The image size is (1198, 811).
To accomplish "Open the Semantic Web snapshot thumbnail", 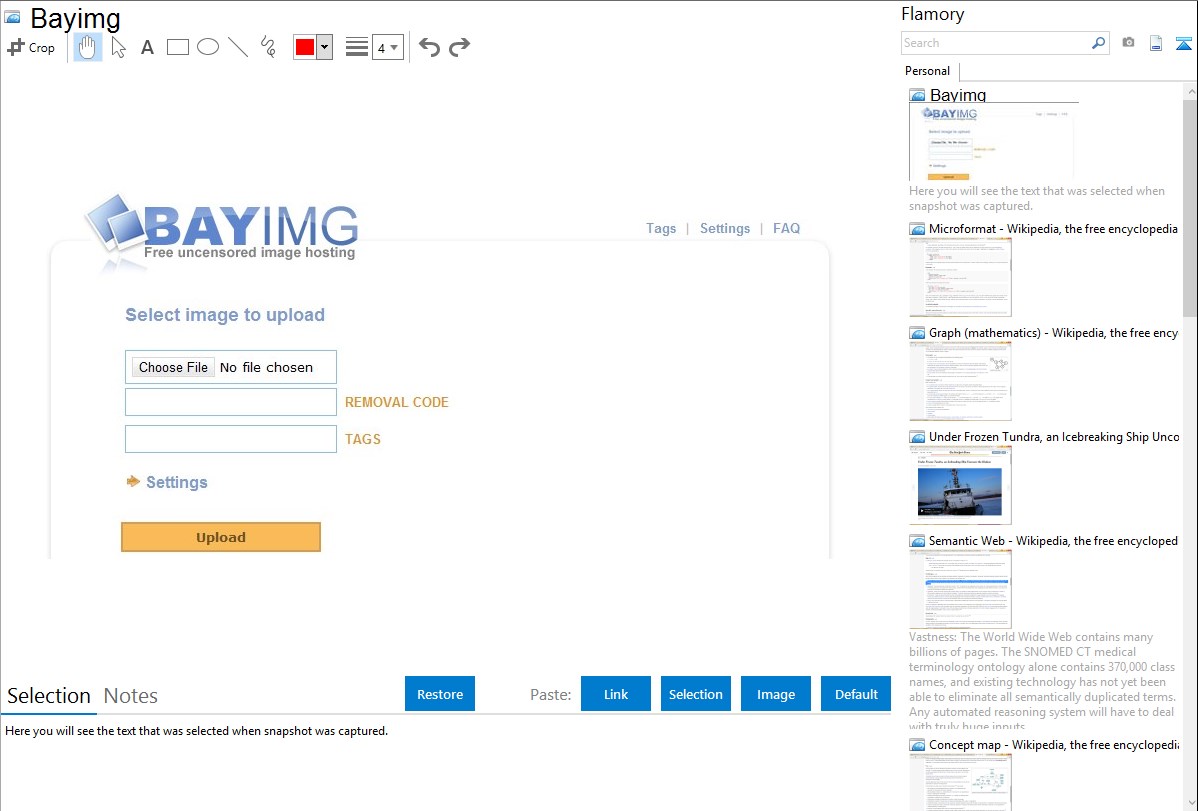I will tap(960, 589).
